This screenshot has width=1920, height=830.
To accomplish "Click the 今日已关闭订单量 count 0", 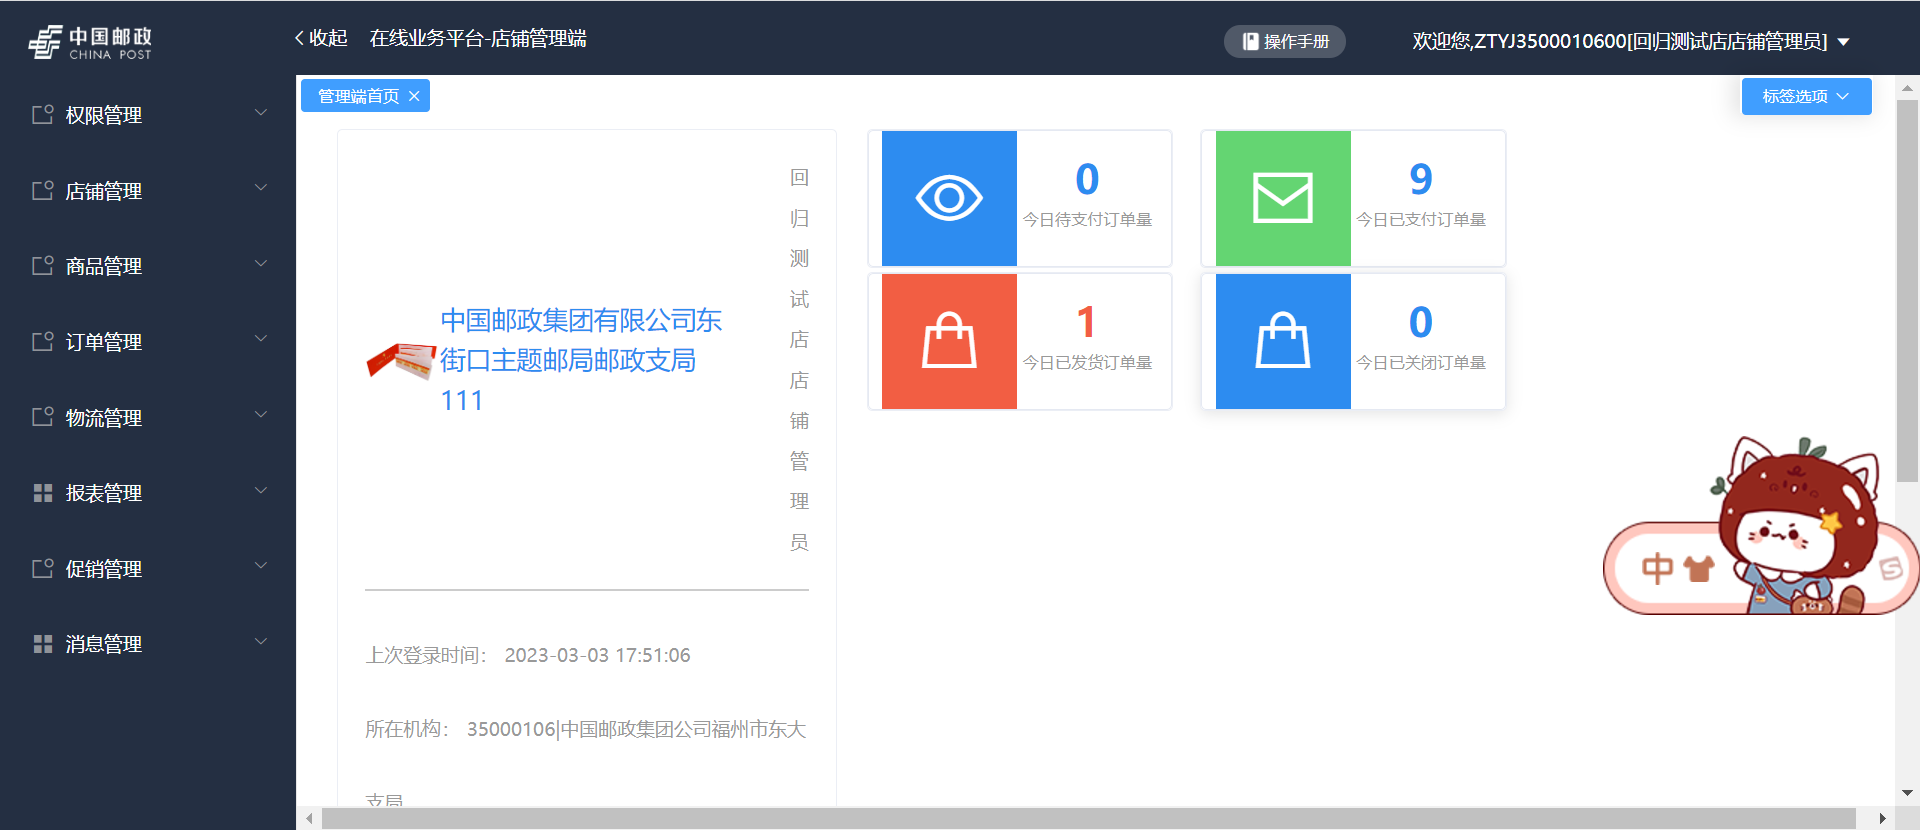I will 1421,322.
